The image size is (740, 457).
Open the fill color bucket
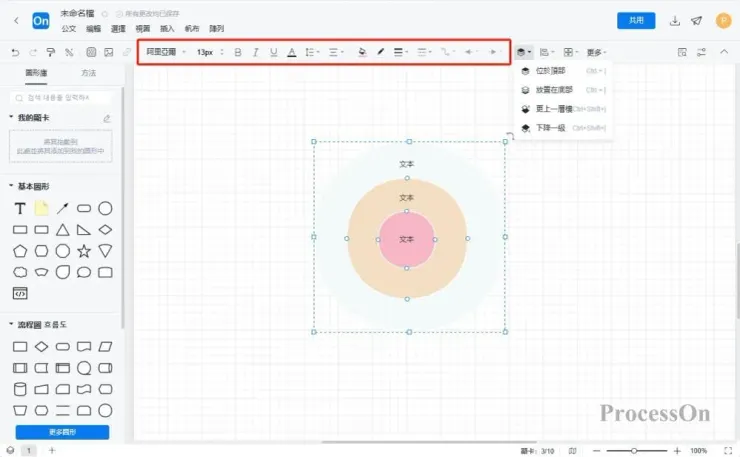[362, 52]
